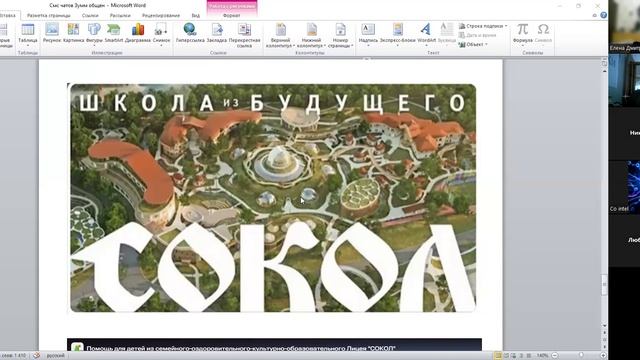Open the Картинка clip art icon

[x=73, y=33]
